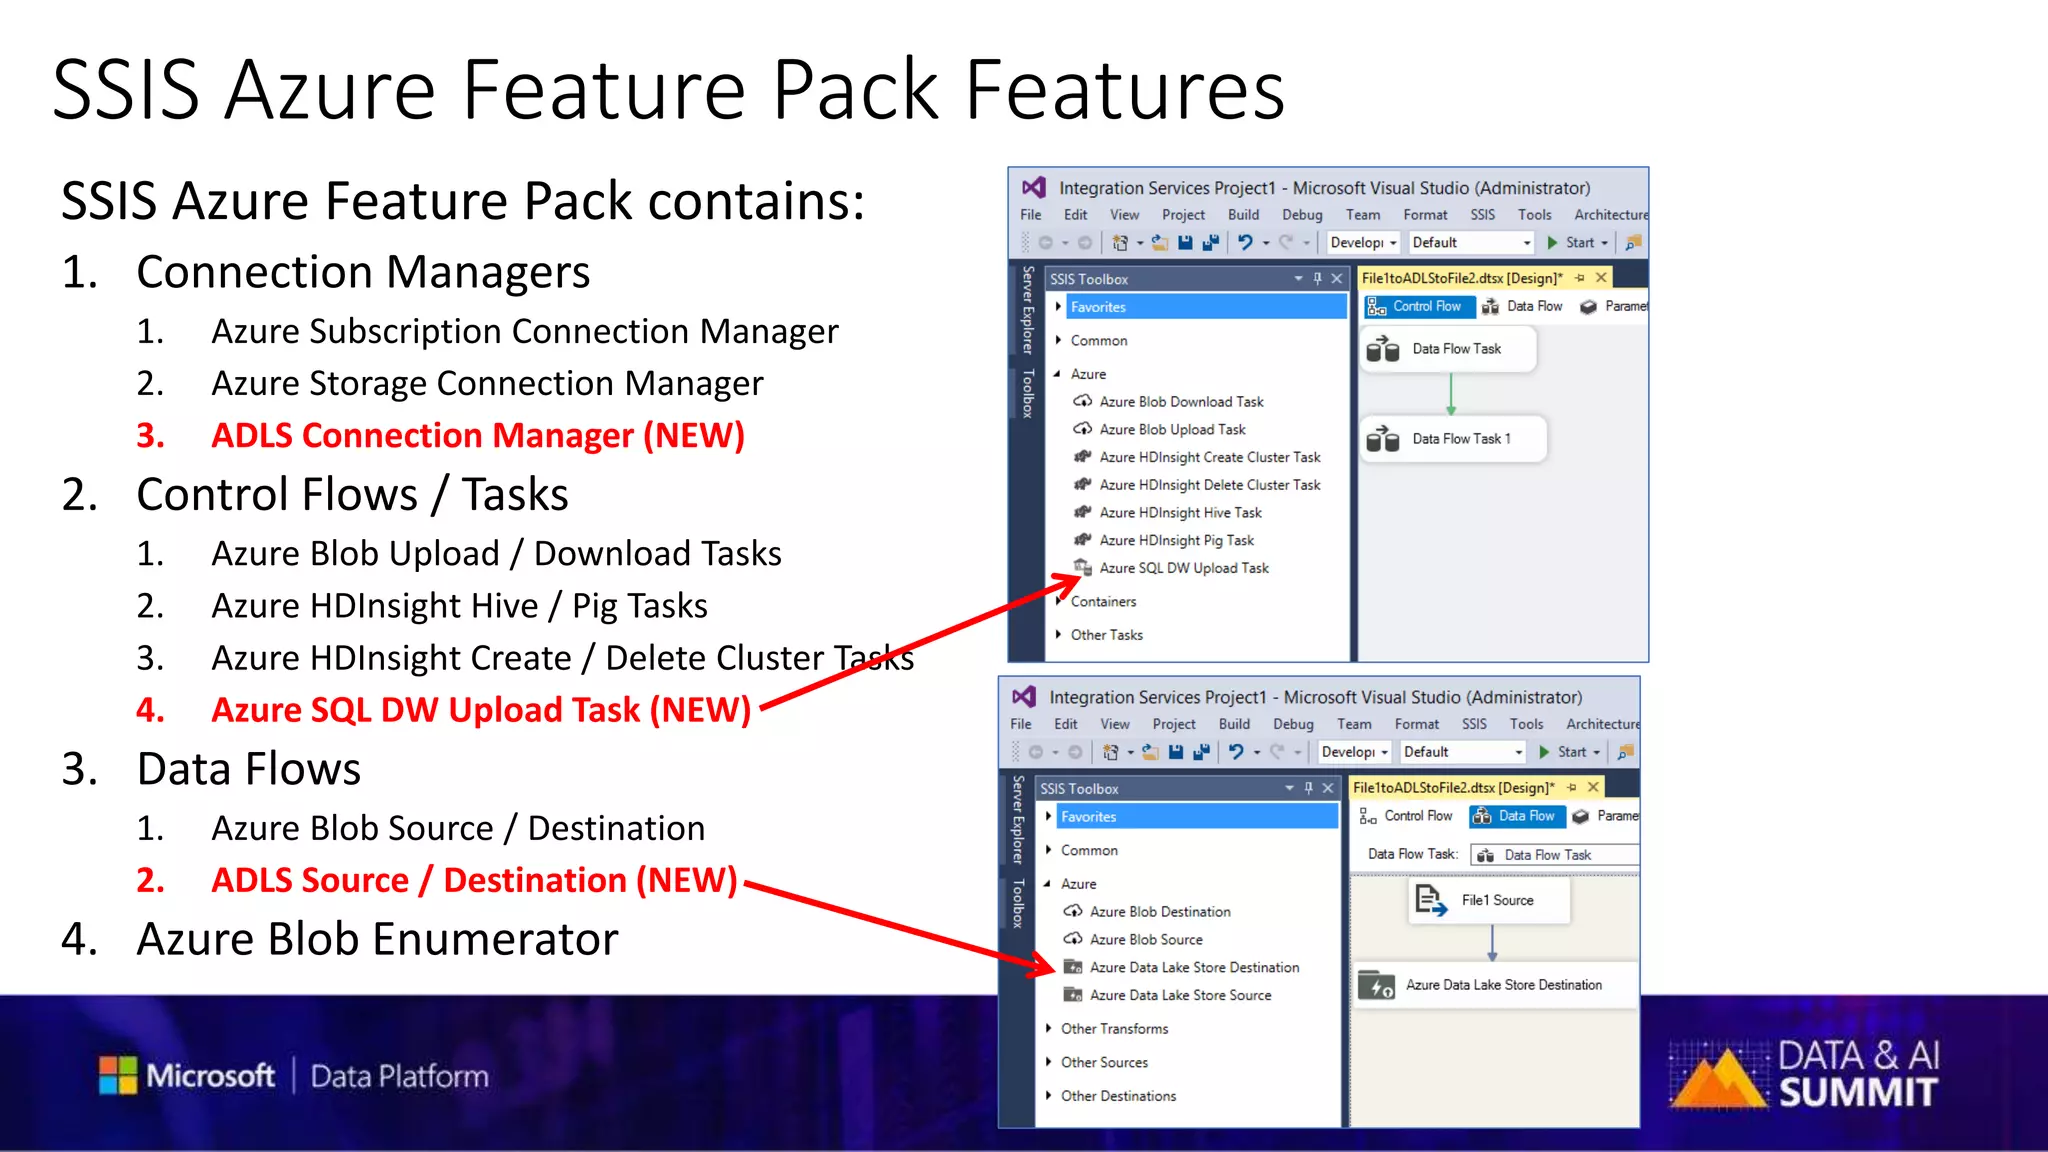Select Azure Data Lake Store Destination canvas component
Viewport: 2048px width, 1152px height.
(x=1495, y=985)
